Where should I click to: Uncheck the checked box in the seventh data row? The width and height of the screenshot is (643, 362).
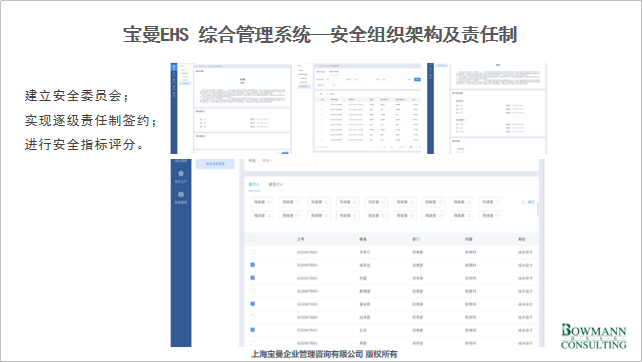pyautogui.click(x=253, y=330)
